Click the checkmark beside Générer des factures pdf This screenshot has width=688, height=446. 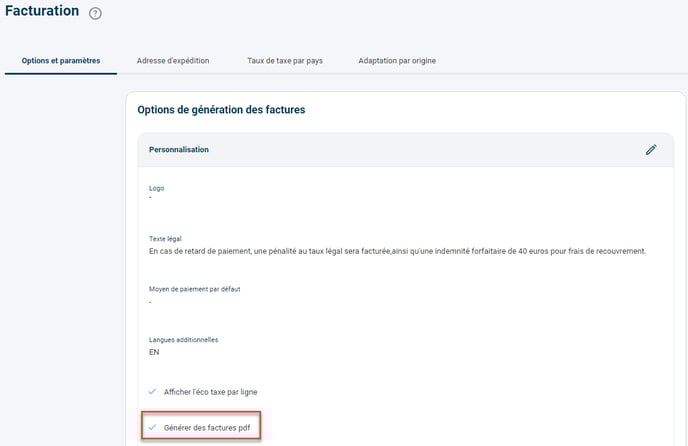click(x=152, y=427)
